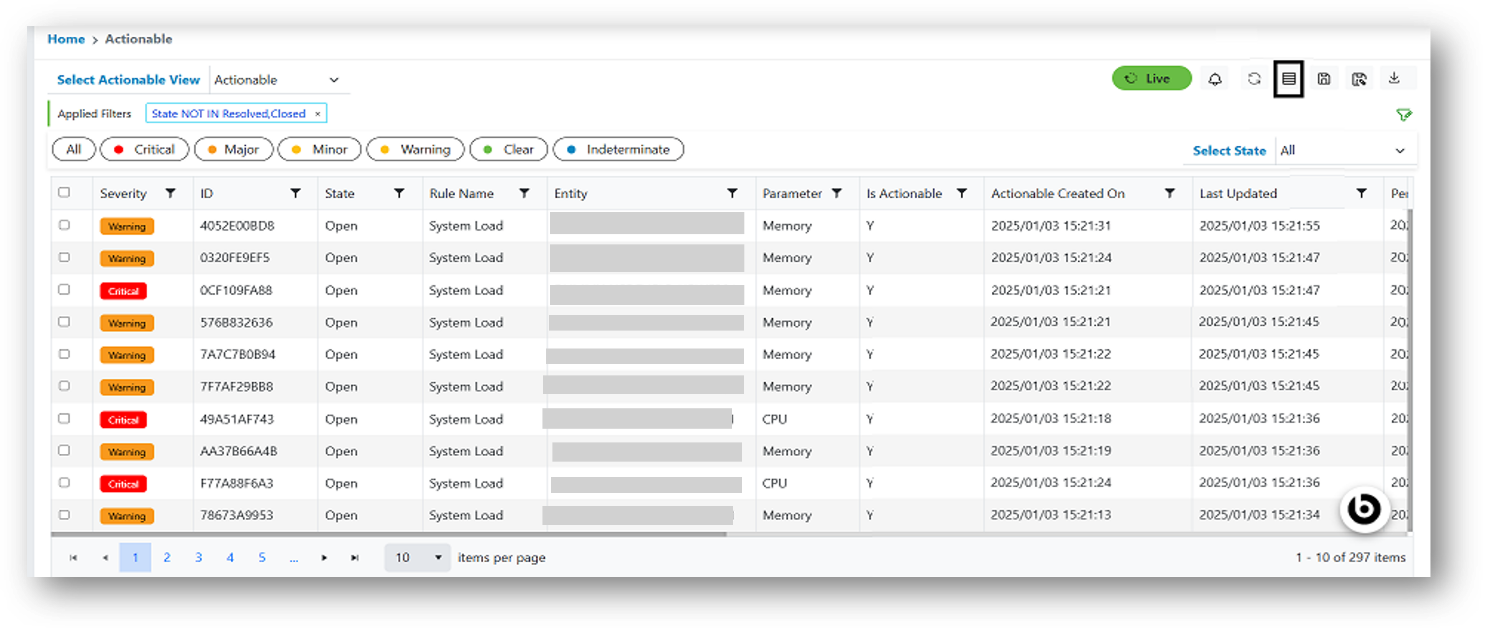Viewport: 1485px width, 630px height.
Task: Show more pages via the ellipsis
Action: pos(293,558)
